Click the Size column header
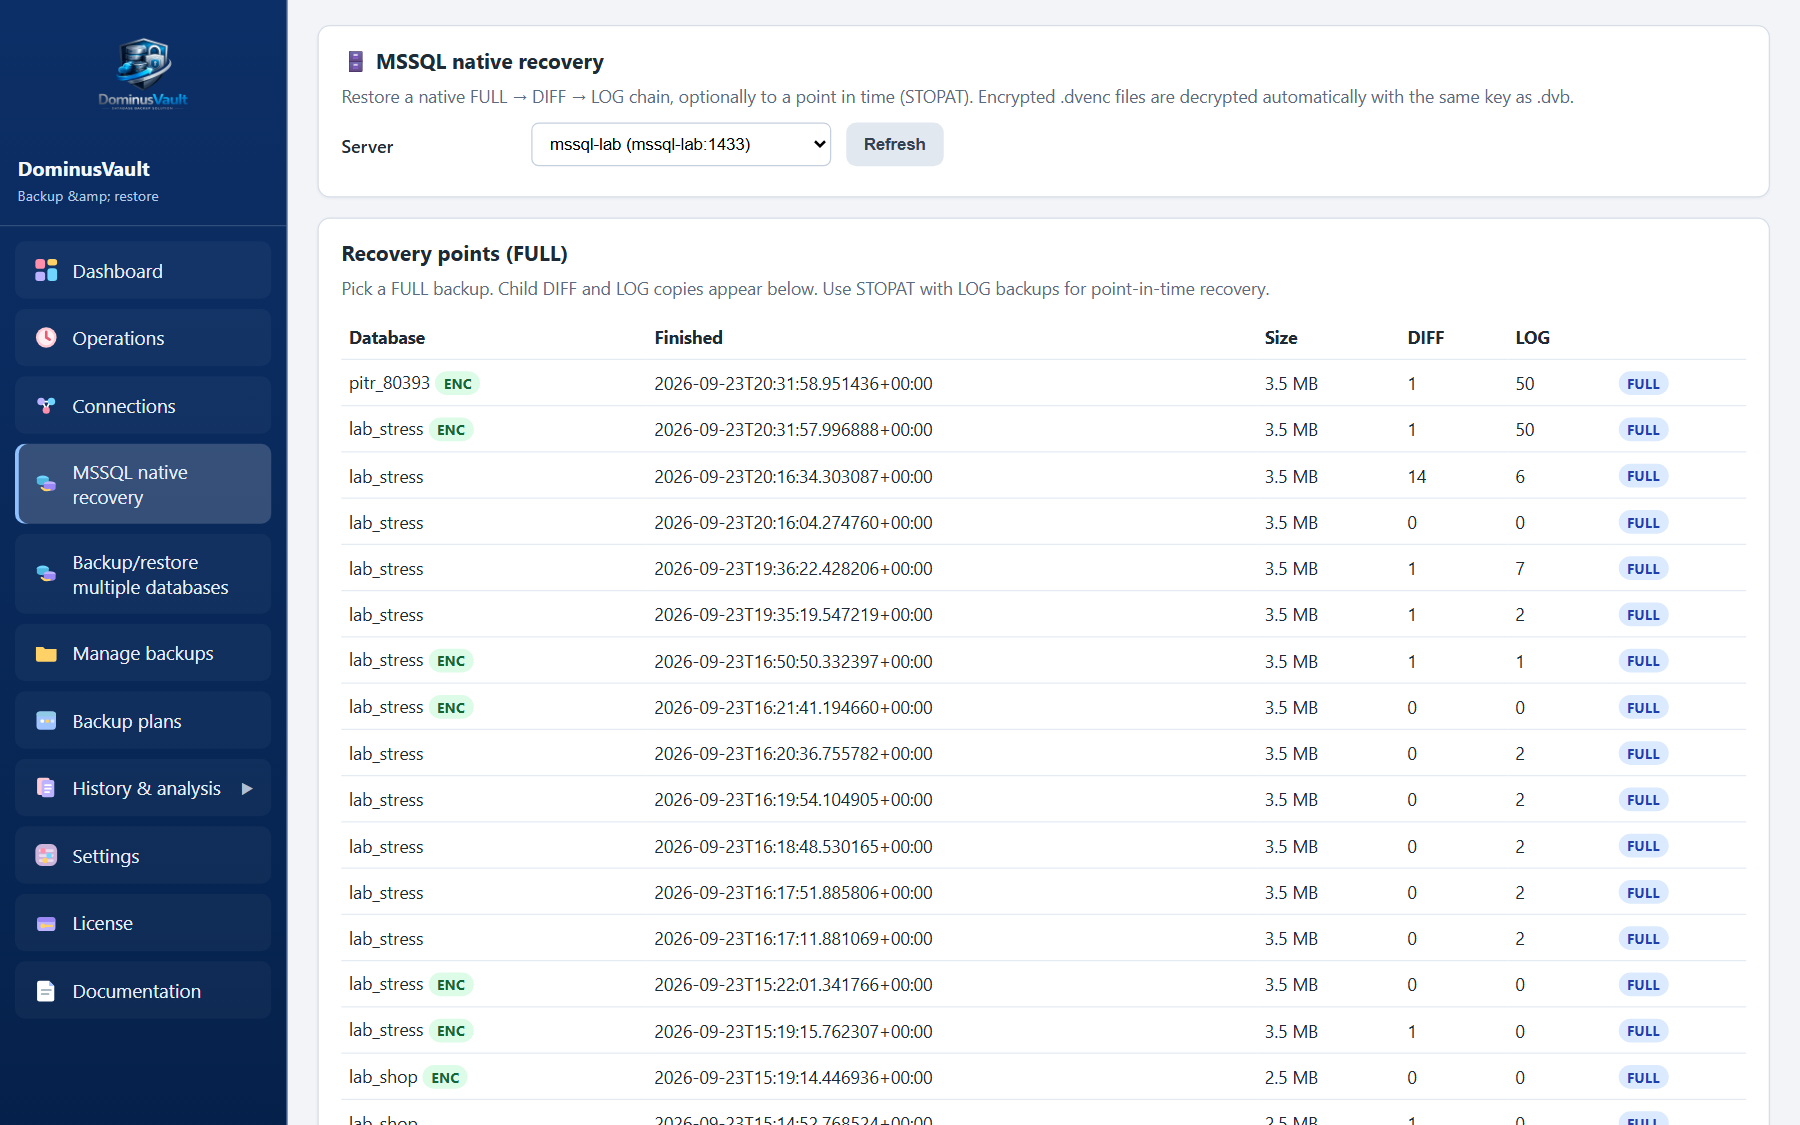The image size is (1800, 1125). coord(1281,338)
